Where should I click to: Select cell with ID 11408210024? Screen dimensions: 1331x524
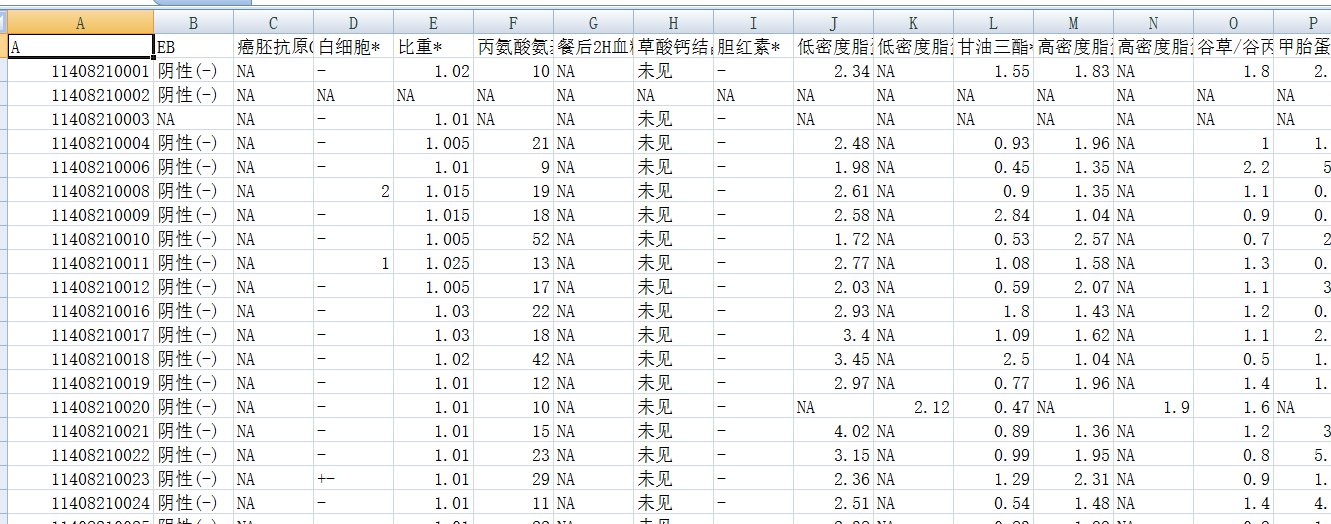[x=80, y=503]
